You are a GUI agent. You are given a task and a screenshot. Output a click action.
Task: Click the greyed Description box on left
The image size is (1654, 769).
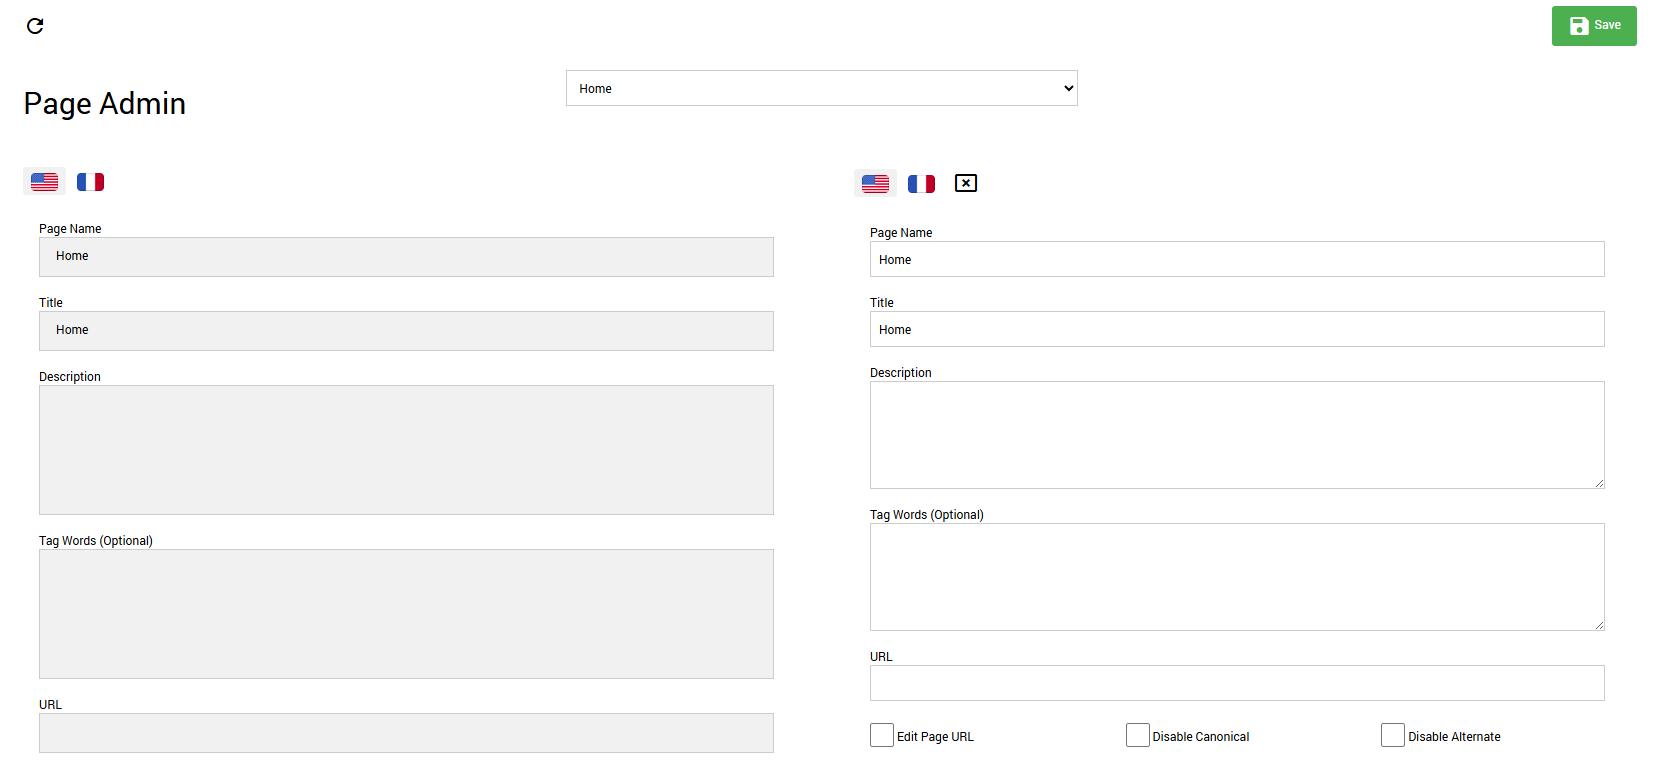coord(406,450)
